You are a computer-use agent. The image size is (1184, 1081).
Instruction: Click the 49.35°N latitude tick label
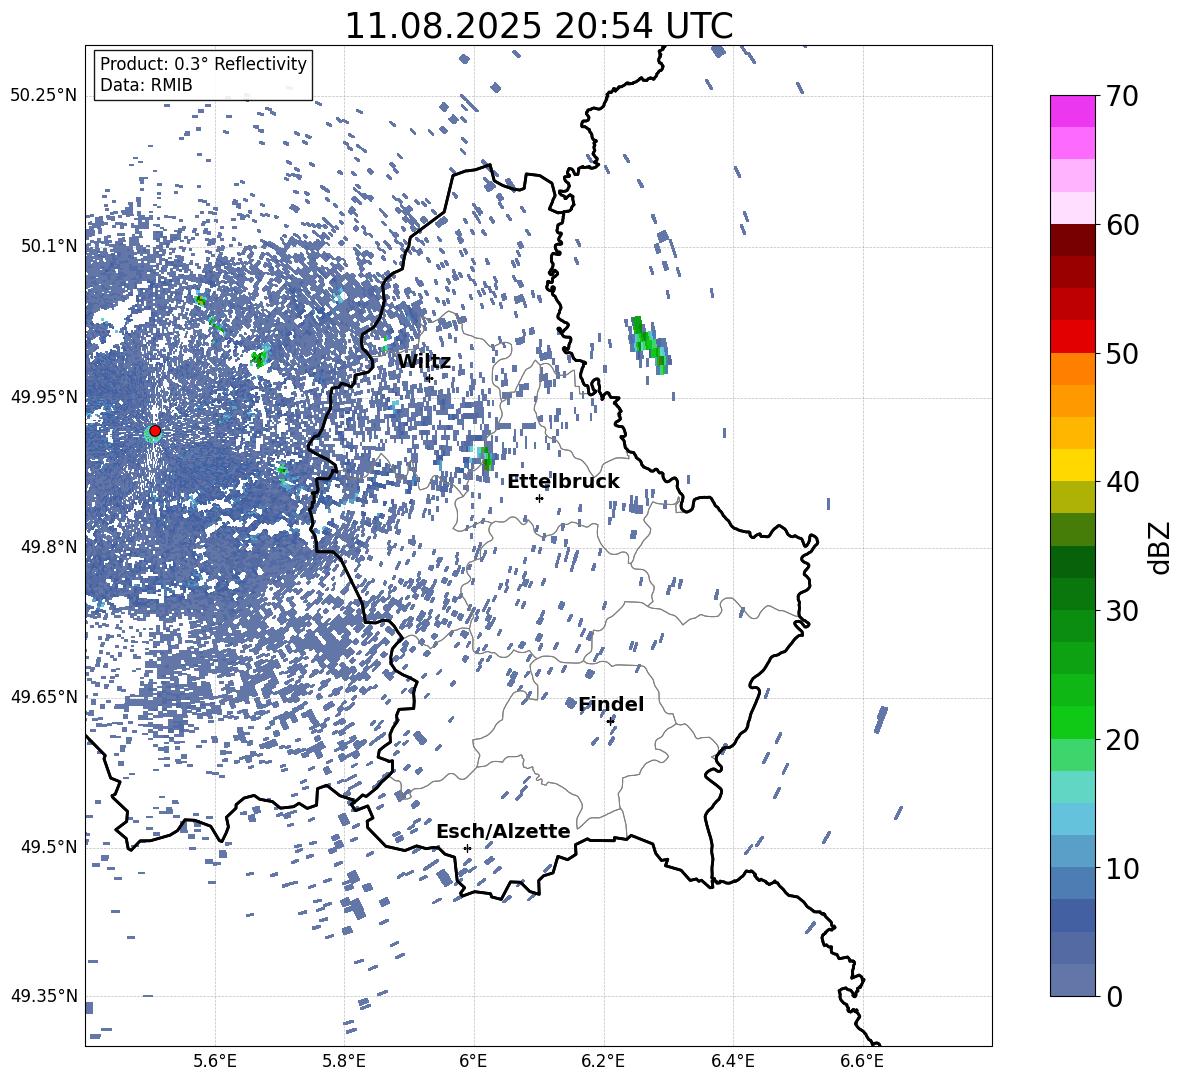(x=44, y=996)
